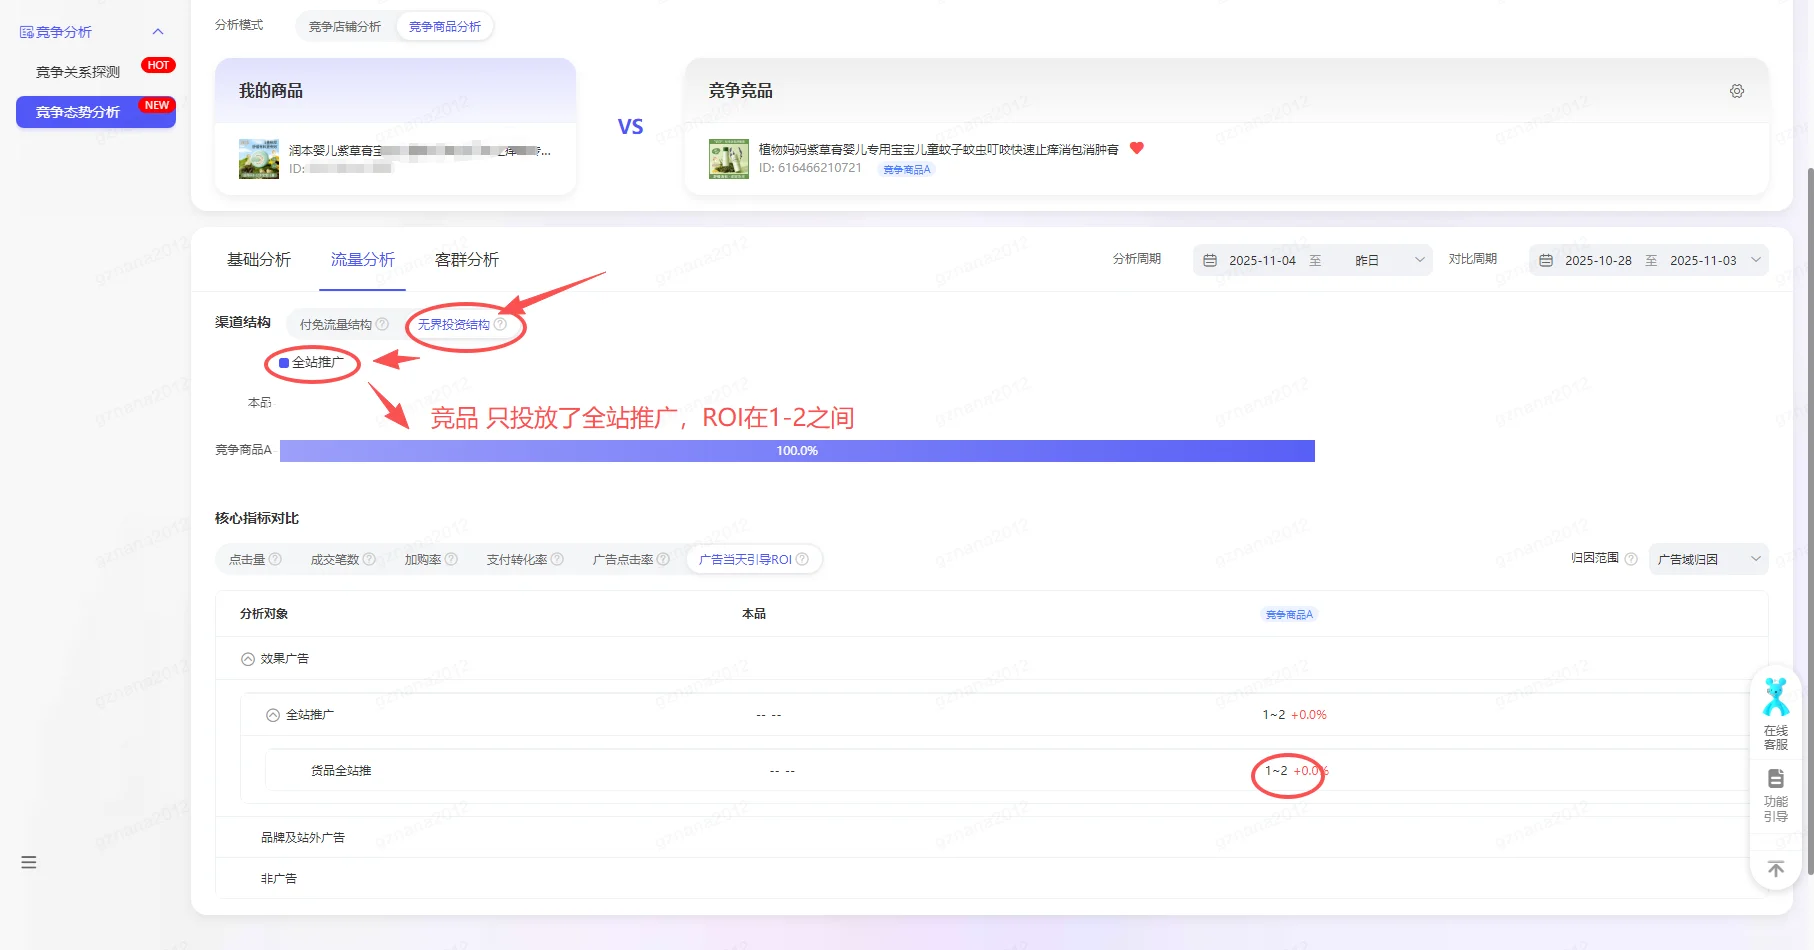Select the 广告点击率 metric

click(623, 559)
